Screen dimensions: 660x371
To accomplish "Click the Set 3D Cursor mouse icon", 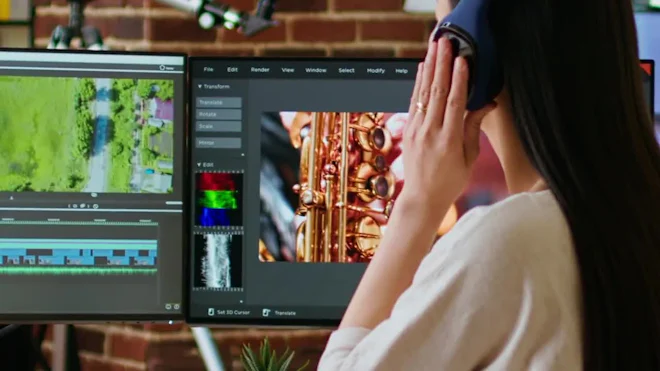I will pyautogui.click(x=211, y=312).
